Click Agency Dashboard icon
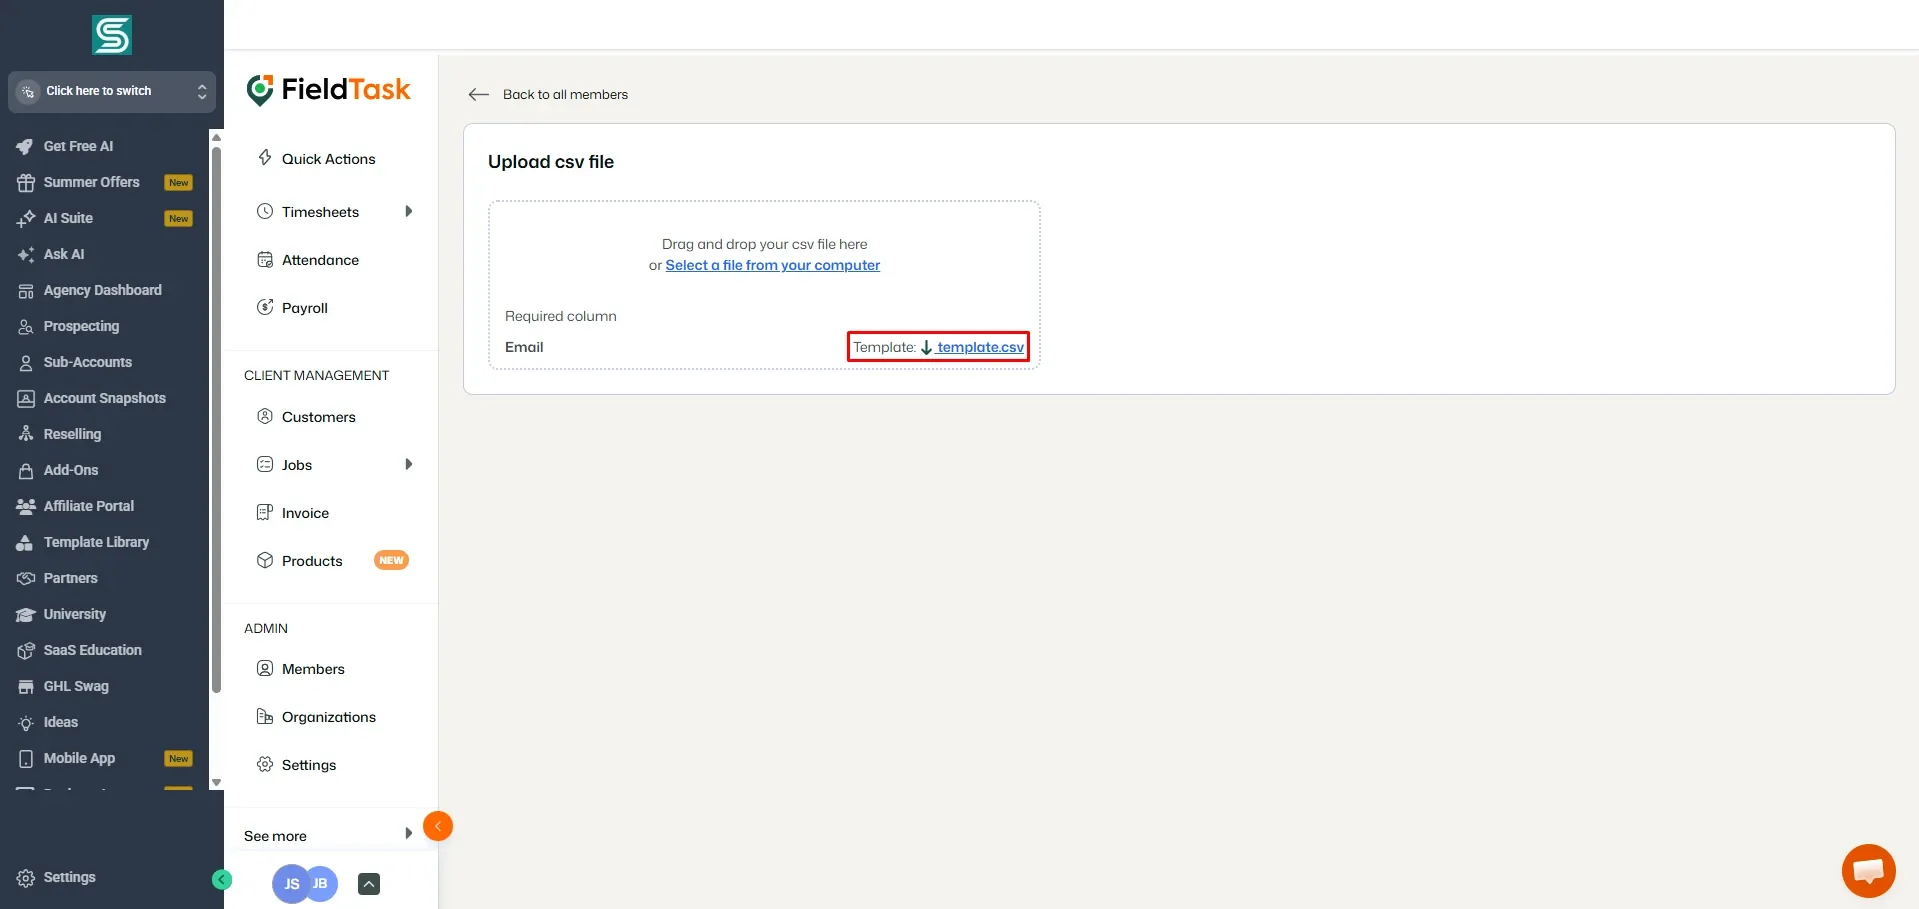This screenshot has height=909, width=1919. (25, 290)
